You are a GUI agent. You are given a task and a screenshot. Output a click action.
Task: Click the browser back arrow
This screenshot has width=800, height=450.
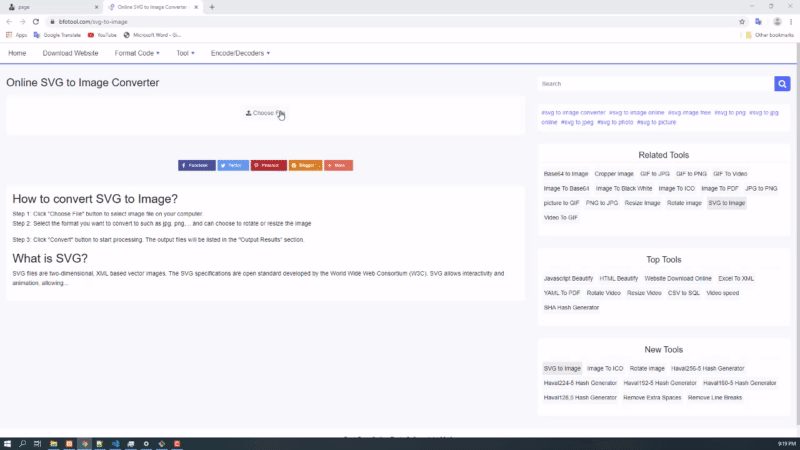click(9, 21)
